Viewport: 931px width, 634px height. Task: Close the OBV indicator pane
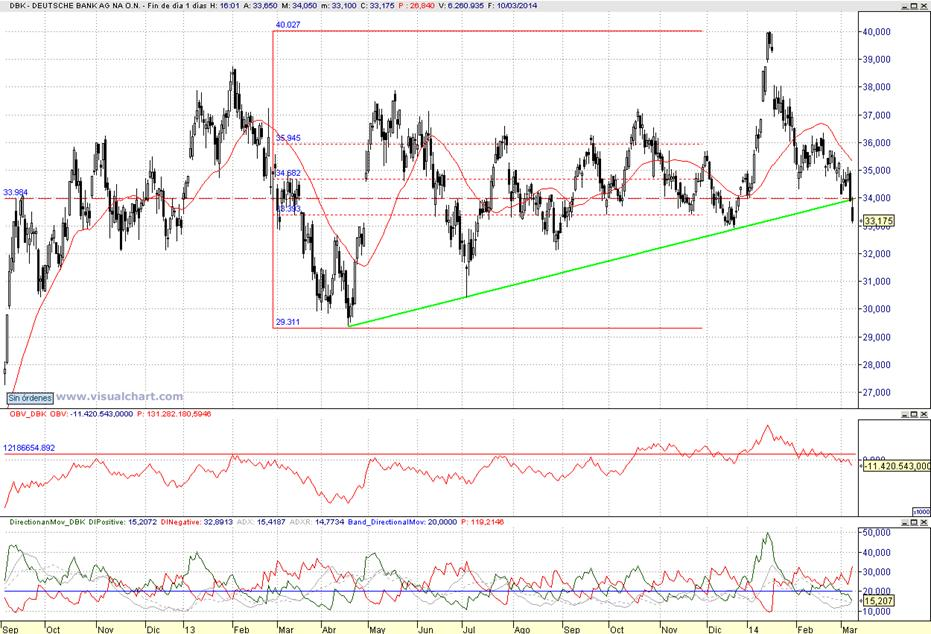[x=923, y=414]
